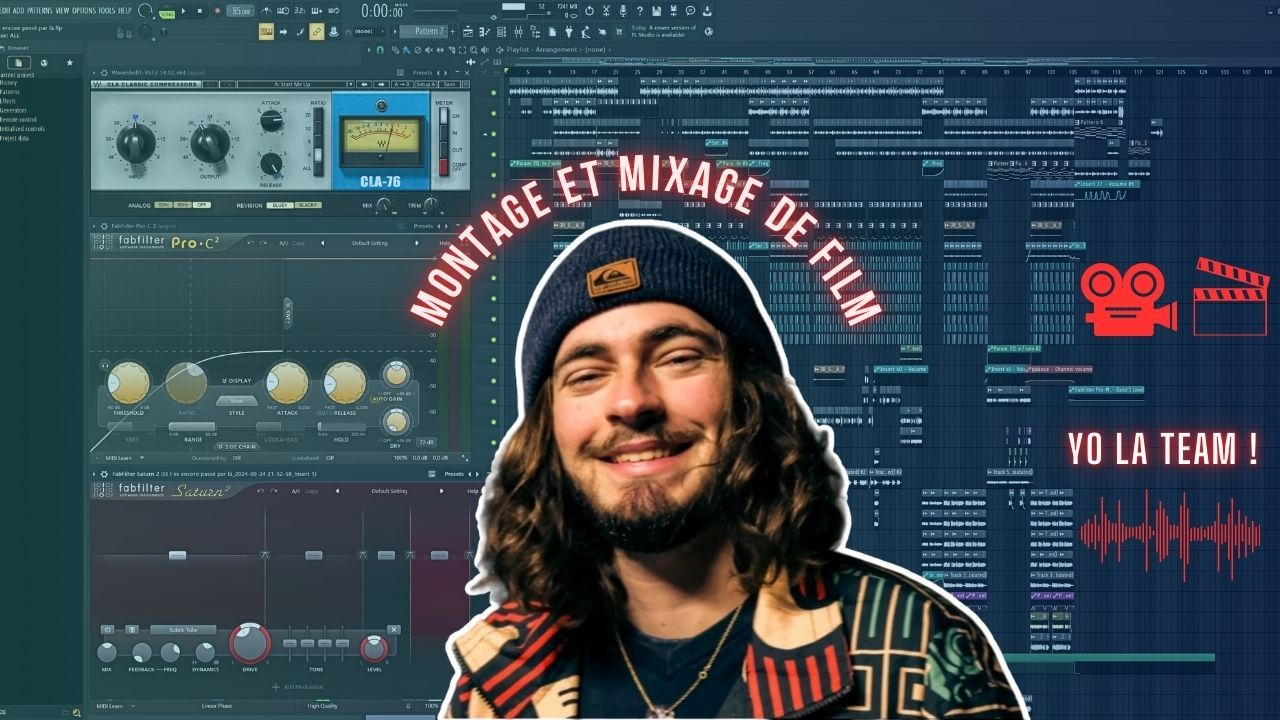The height and width of the screenshot is (720, 1280).
Task: Open the ADD menu
Action: [x=18, y=10]
